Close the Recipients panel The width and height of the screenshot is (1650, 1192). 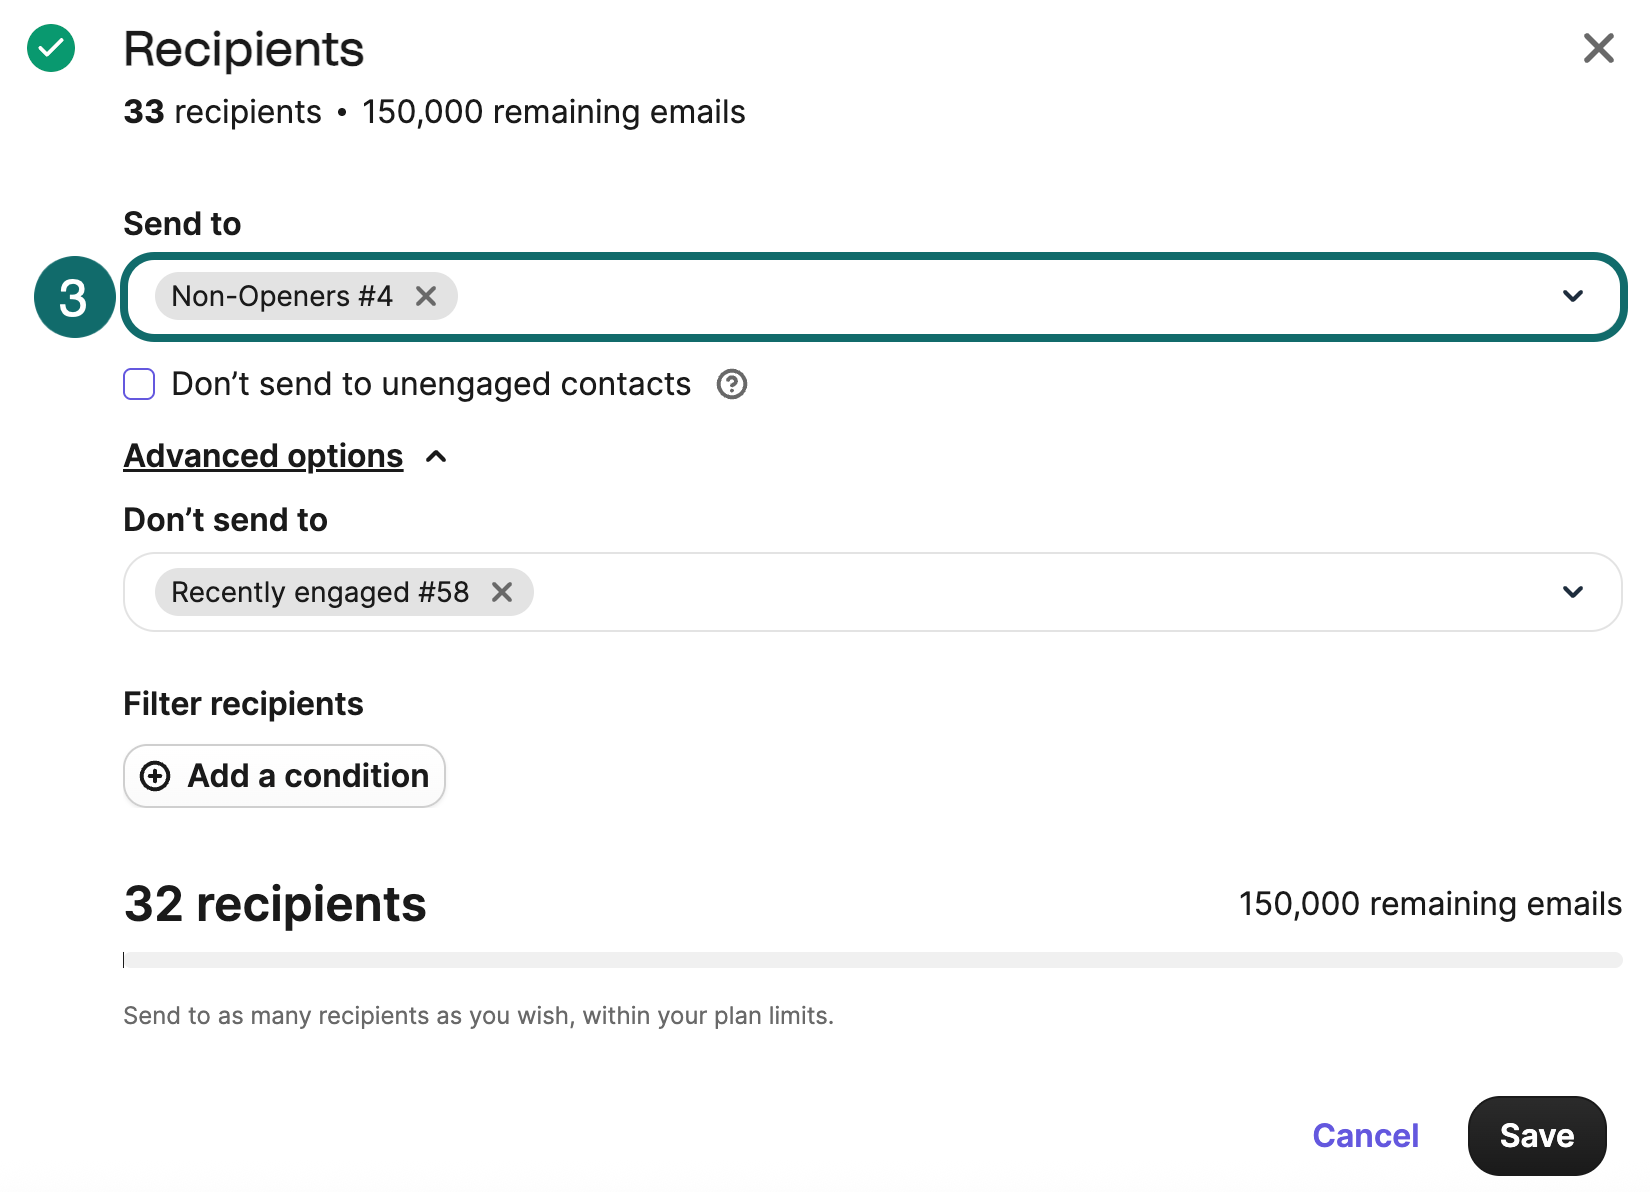[1598, 47]
